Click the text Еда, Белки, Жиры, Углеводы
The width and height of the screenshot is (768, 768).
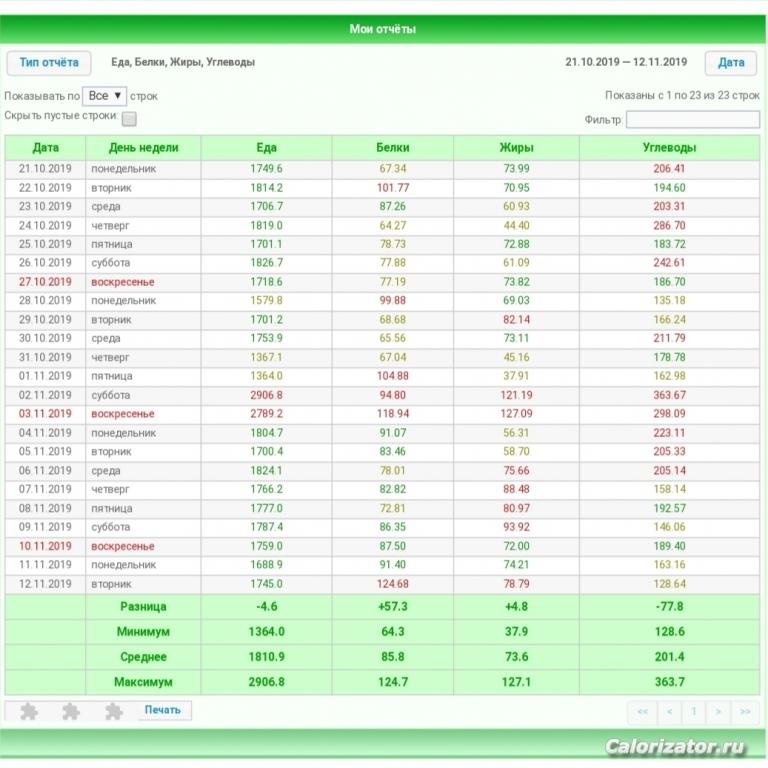(183, 62)
